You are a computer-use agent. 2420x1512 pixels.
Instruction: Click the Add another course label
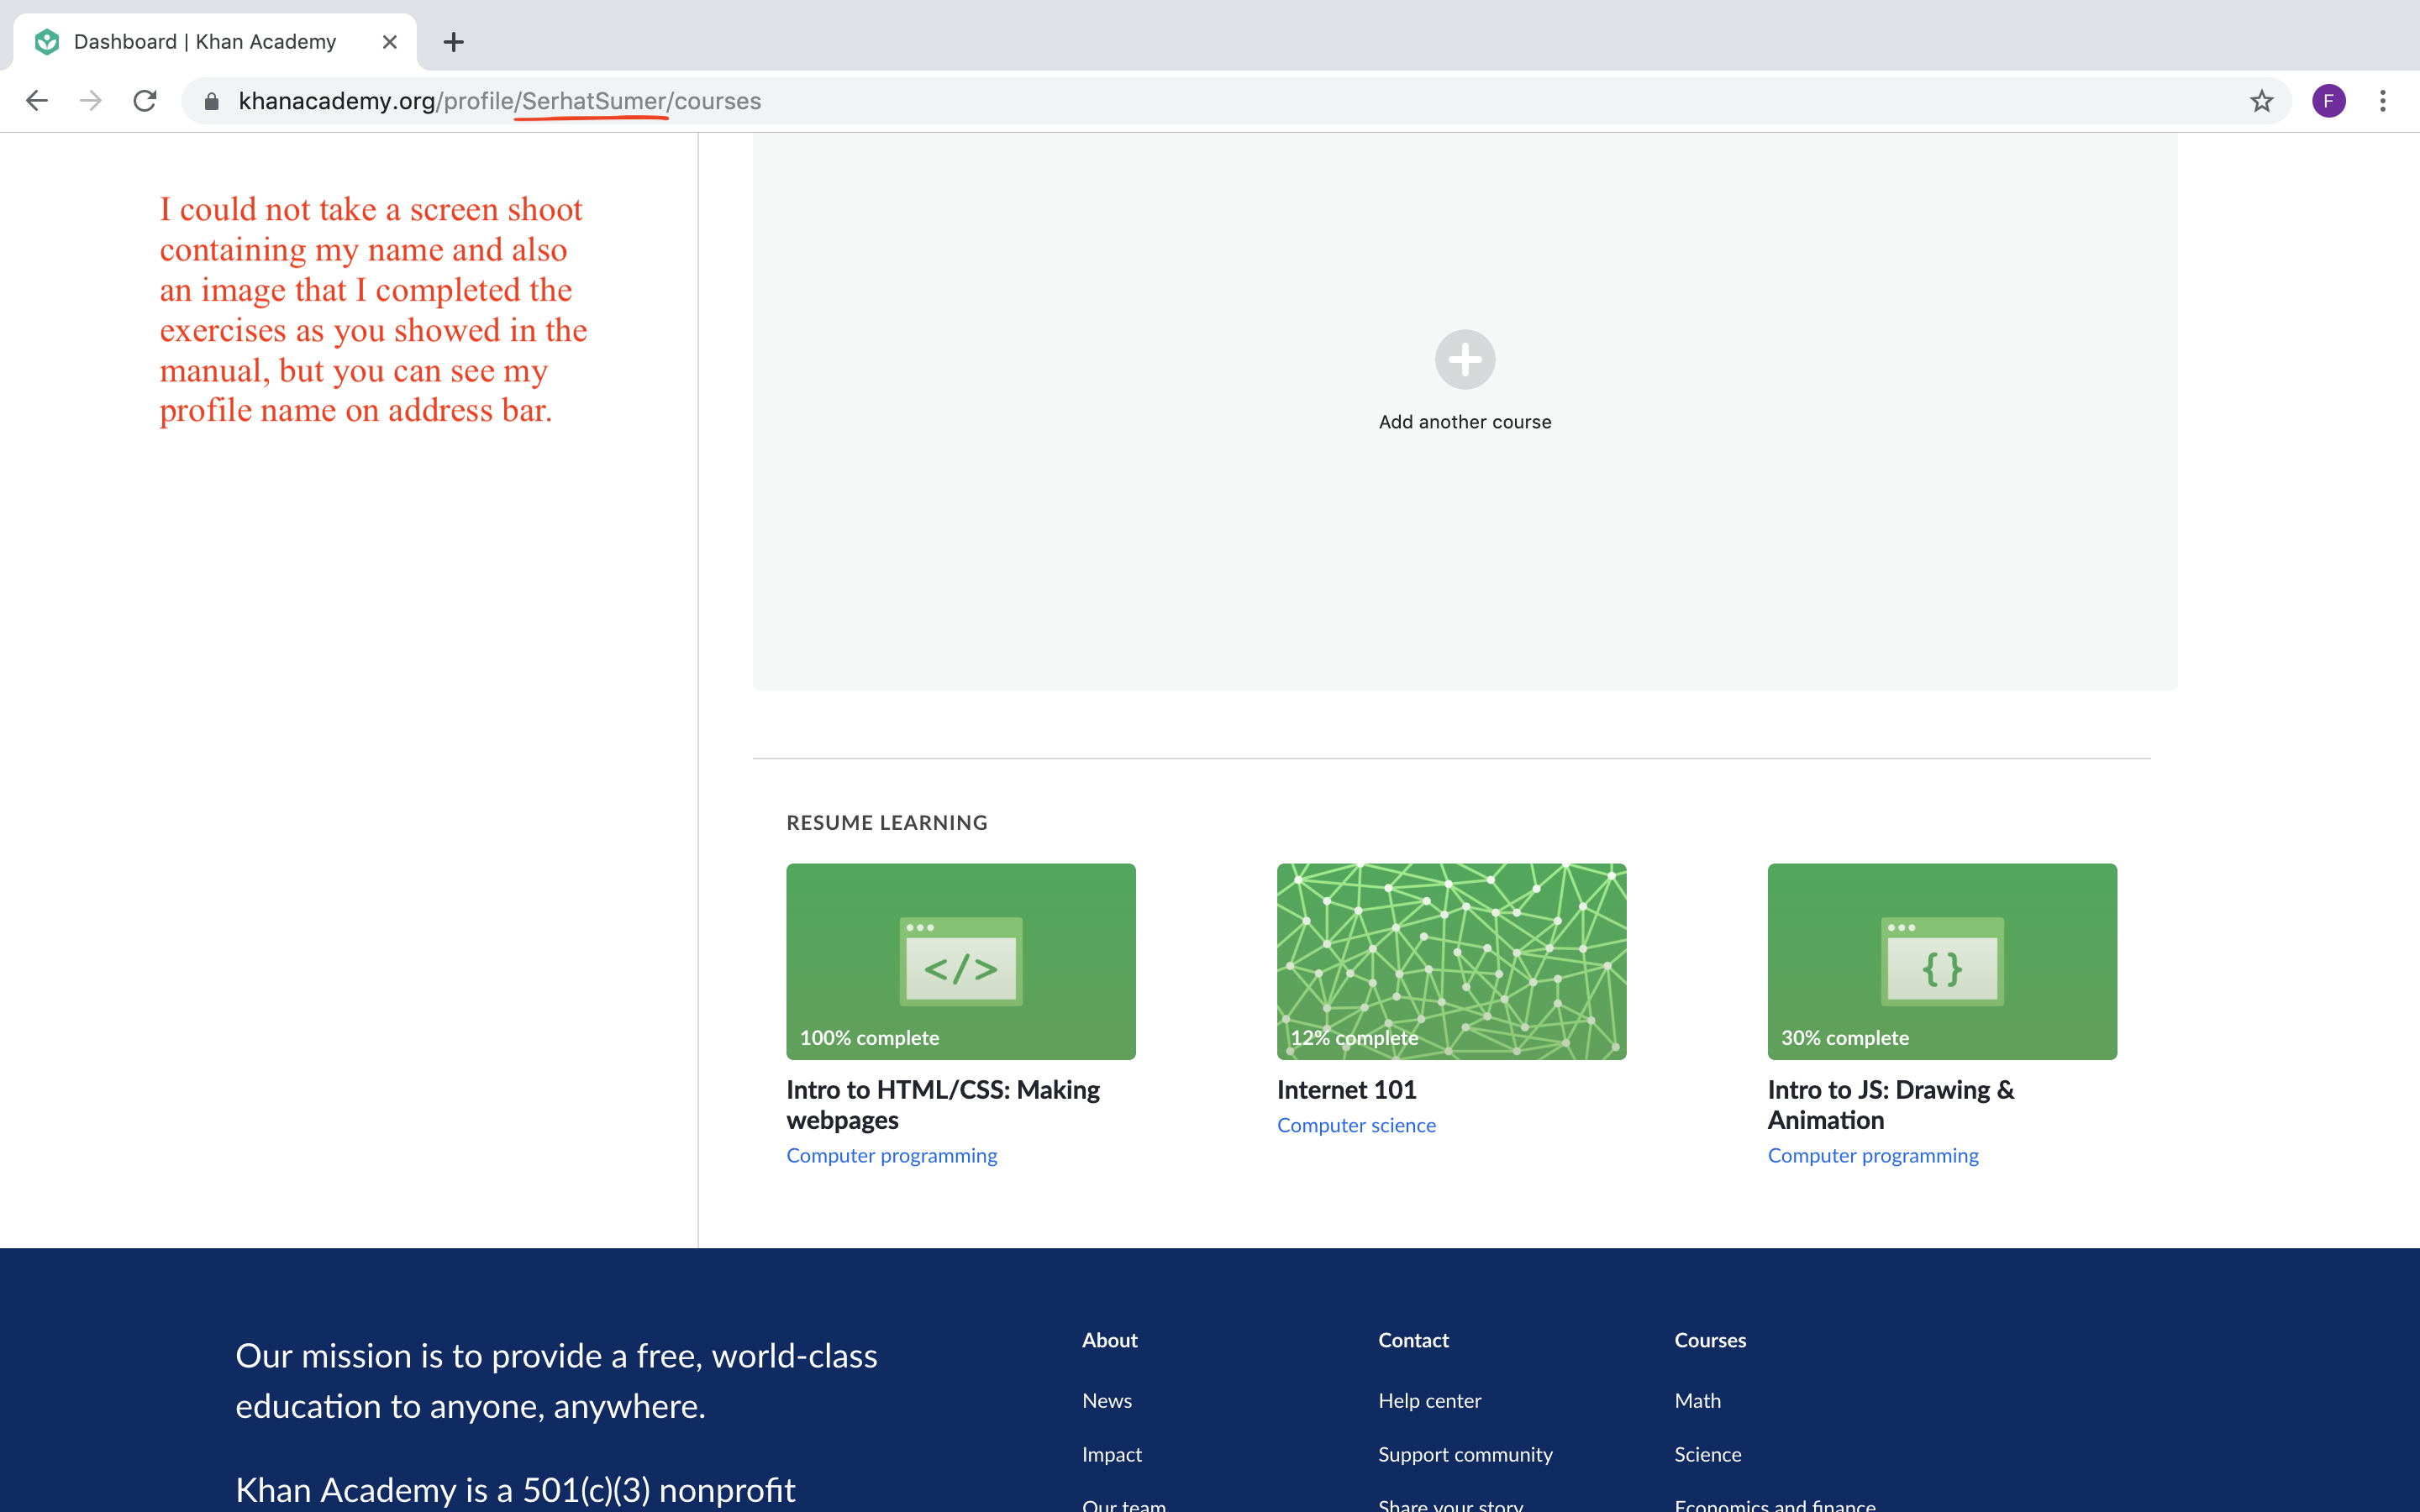coord(1465,422)
